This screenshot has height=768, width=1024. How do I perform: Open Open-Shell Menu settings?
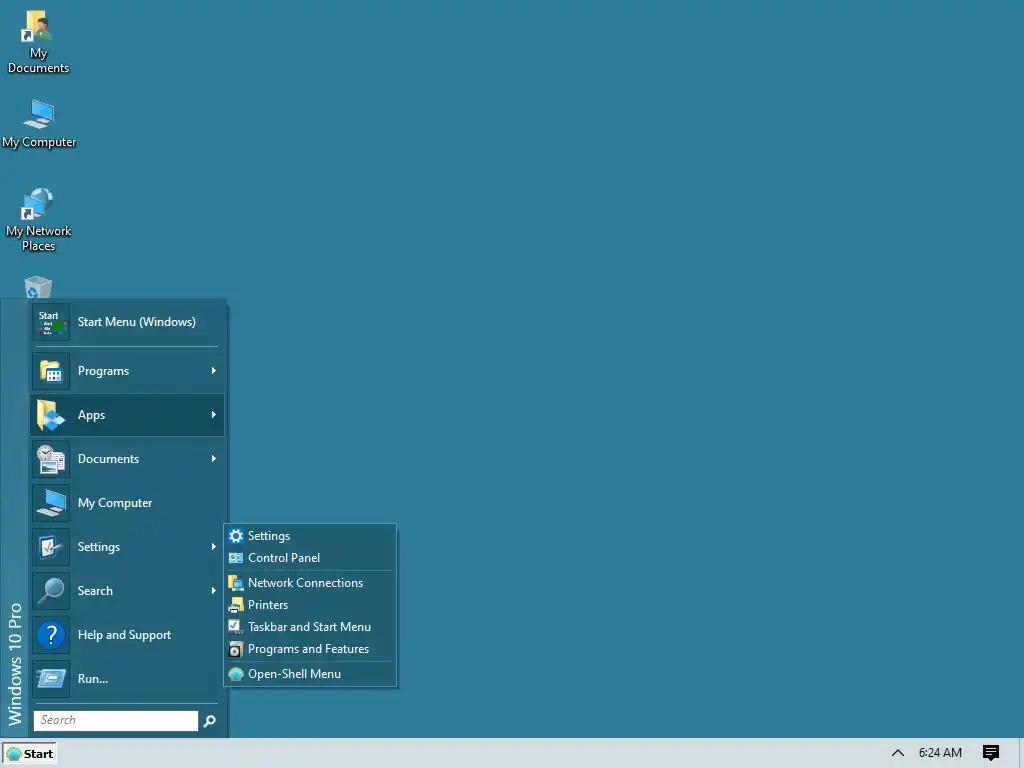coord(310,674)
